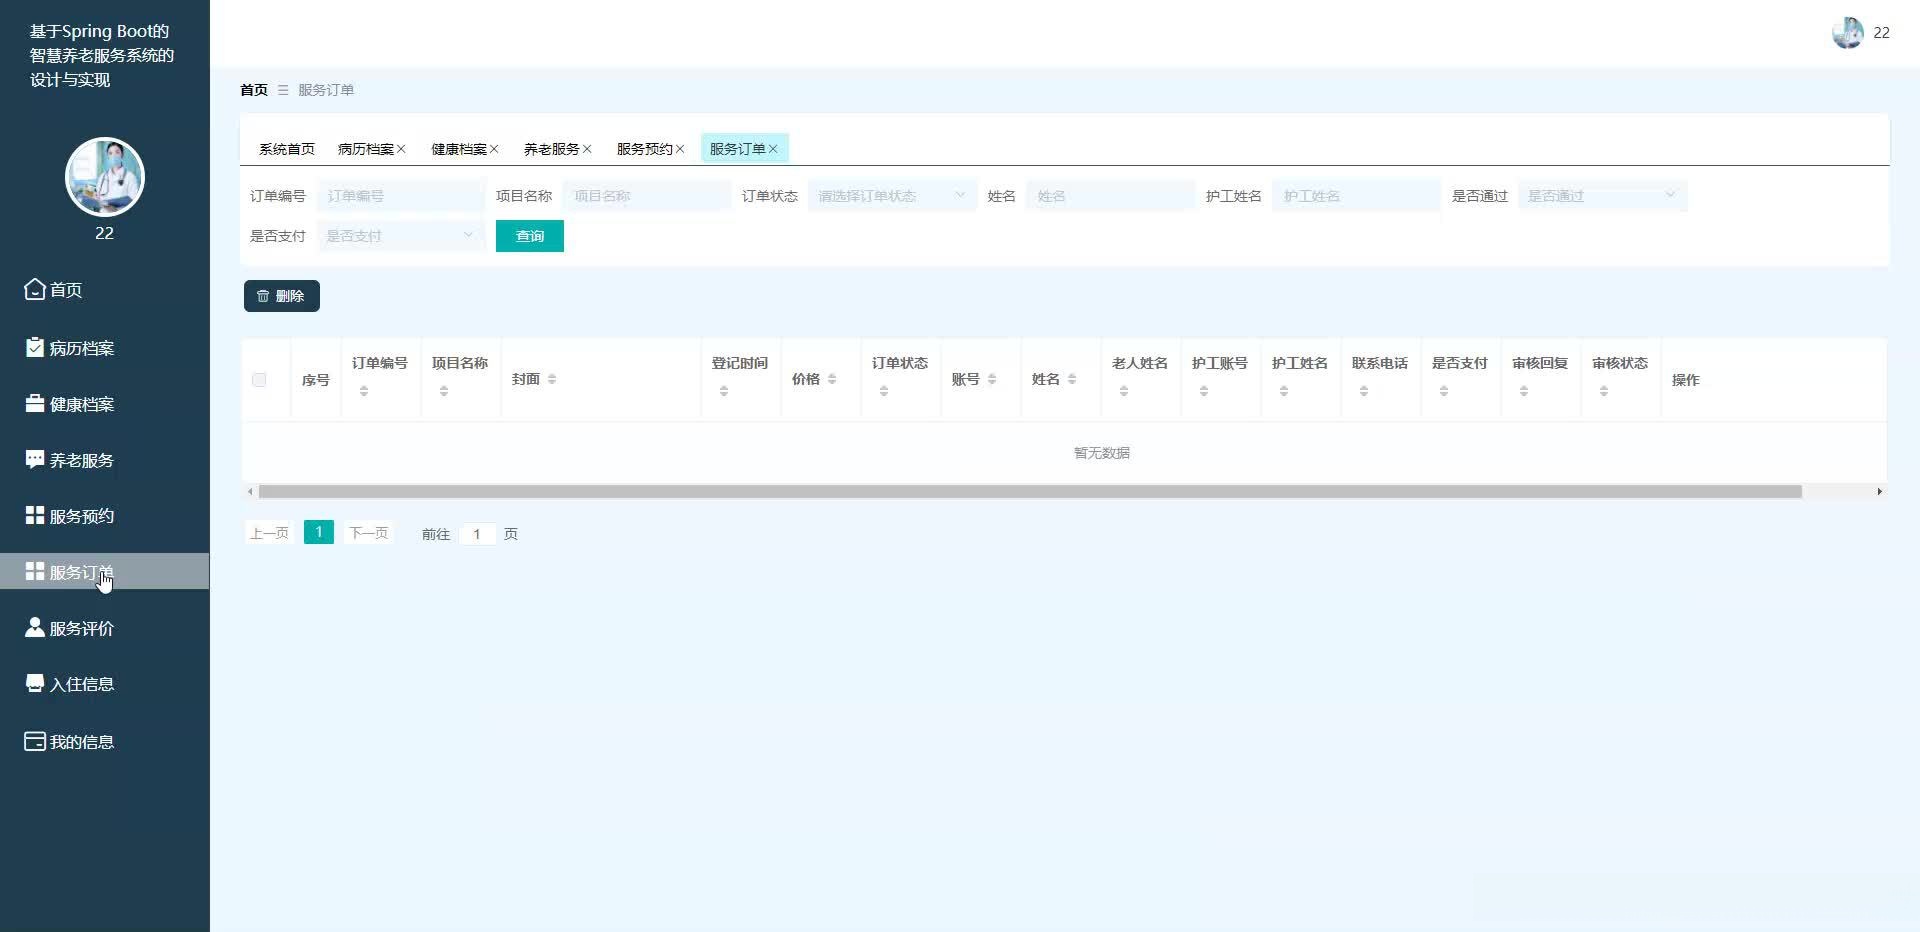Image resolution: width=1920 pixels, height=932 pixels.
Task: Expand the 是否通过 filter dropdown
Action: click(x=1602, y=196)
